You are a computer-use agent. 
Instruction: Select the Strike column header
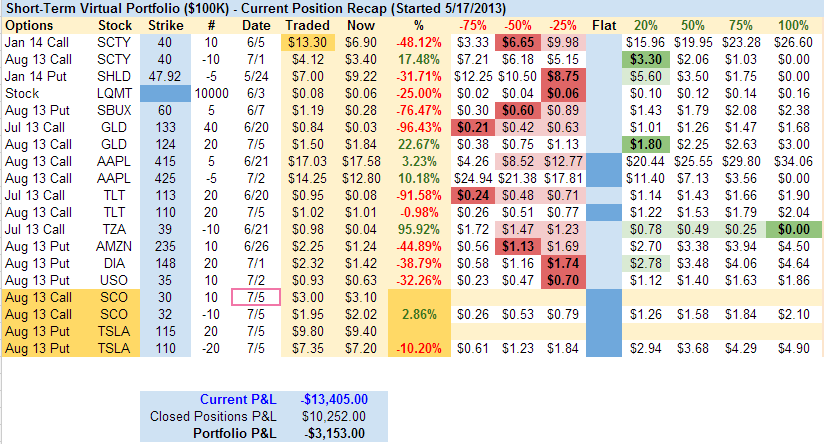(x=164, y=24)
